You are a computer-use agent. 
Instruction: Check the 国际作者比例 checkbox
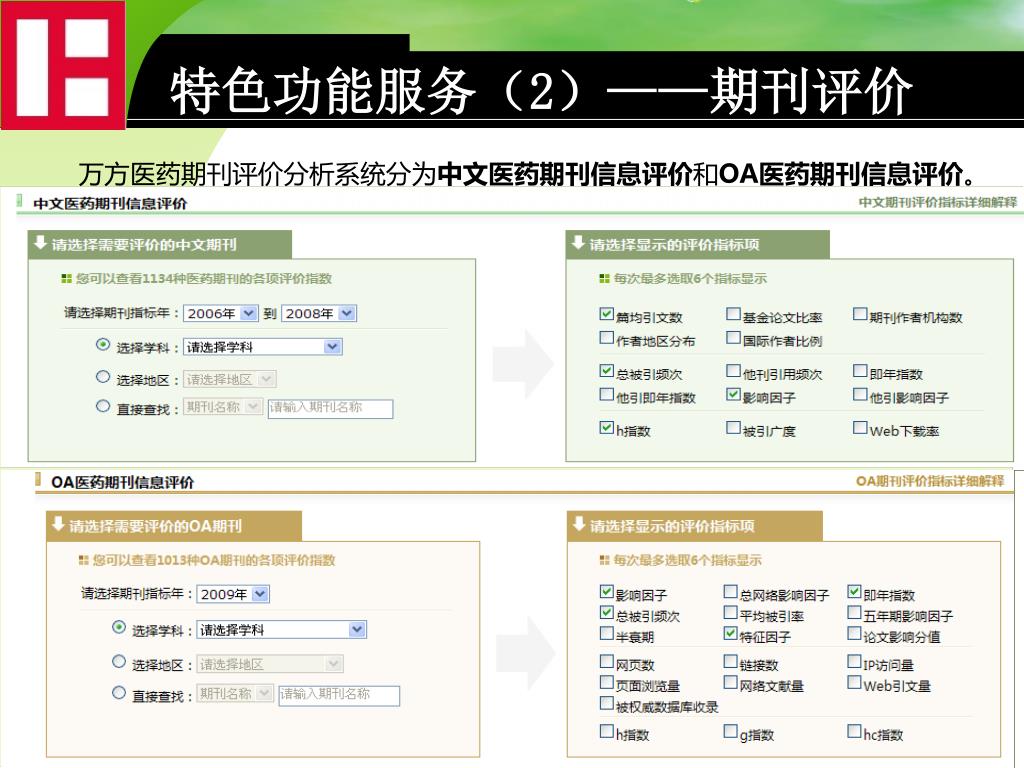click(733, 338)
